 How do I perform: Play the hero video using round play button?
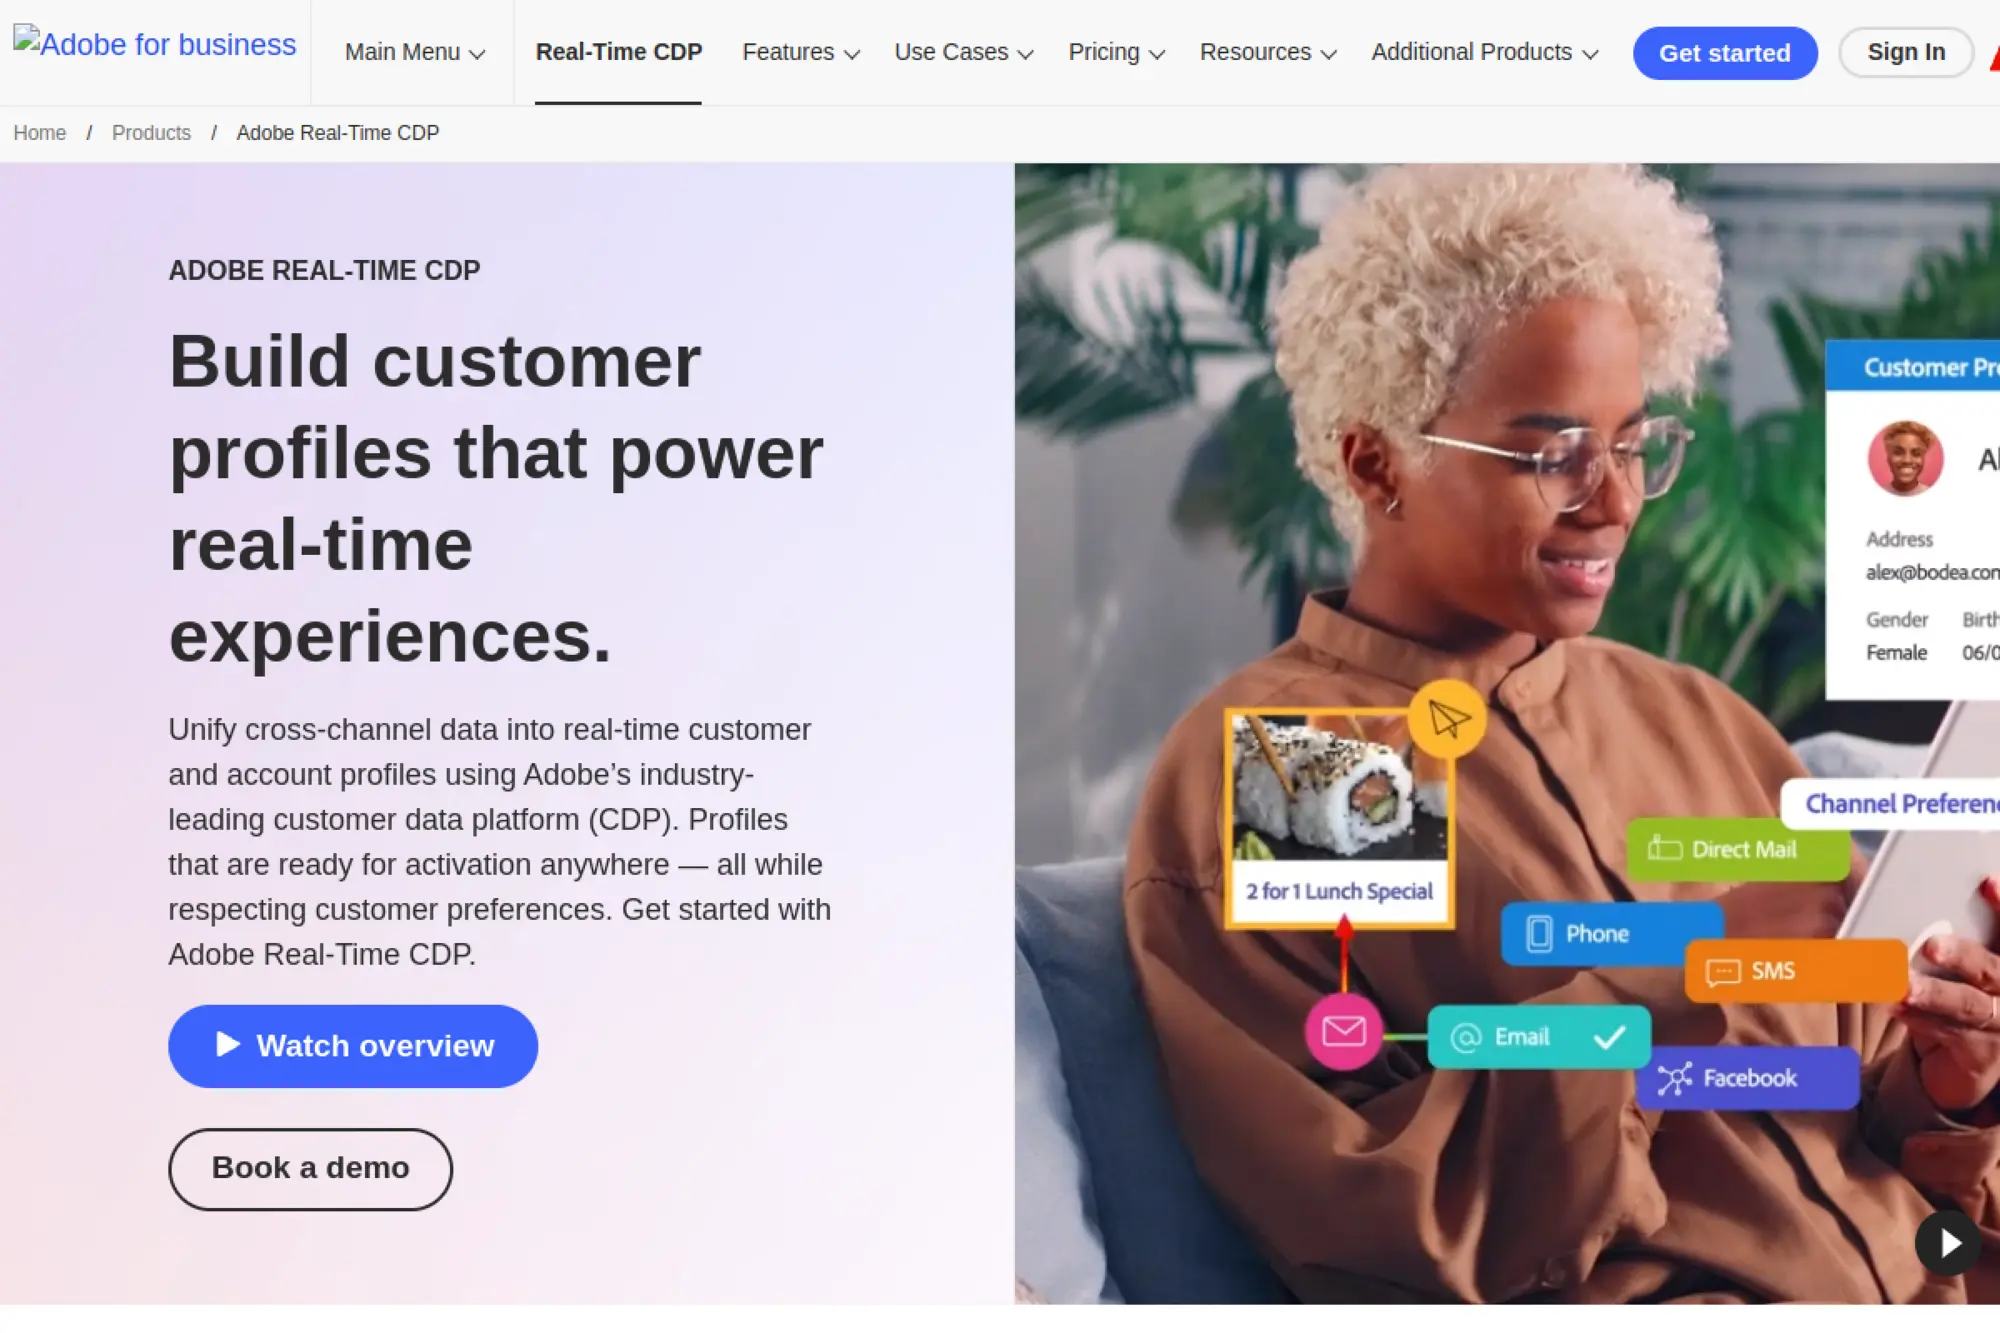[x=1948, y=1243]
